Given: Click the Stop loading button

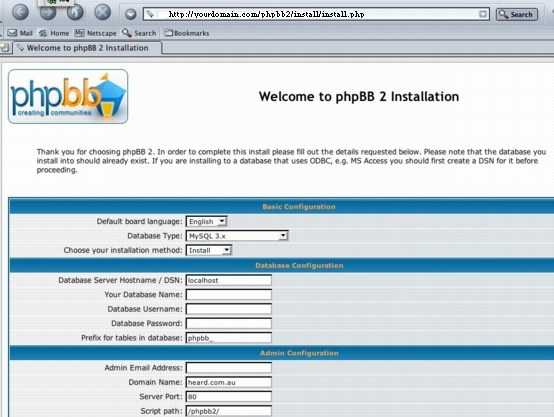Looking at the screenshot, I should click(102, 12).
